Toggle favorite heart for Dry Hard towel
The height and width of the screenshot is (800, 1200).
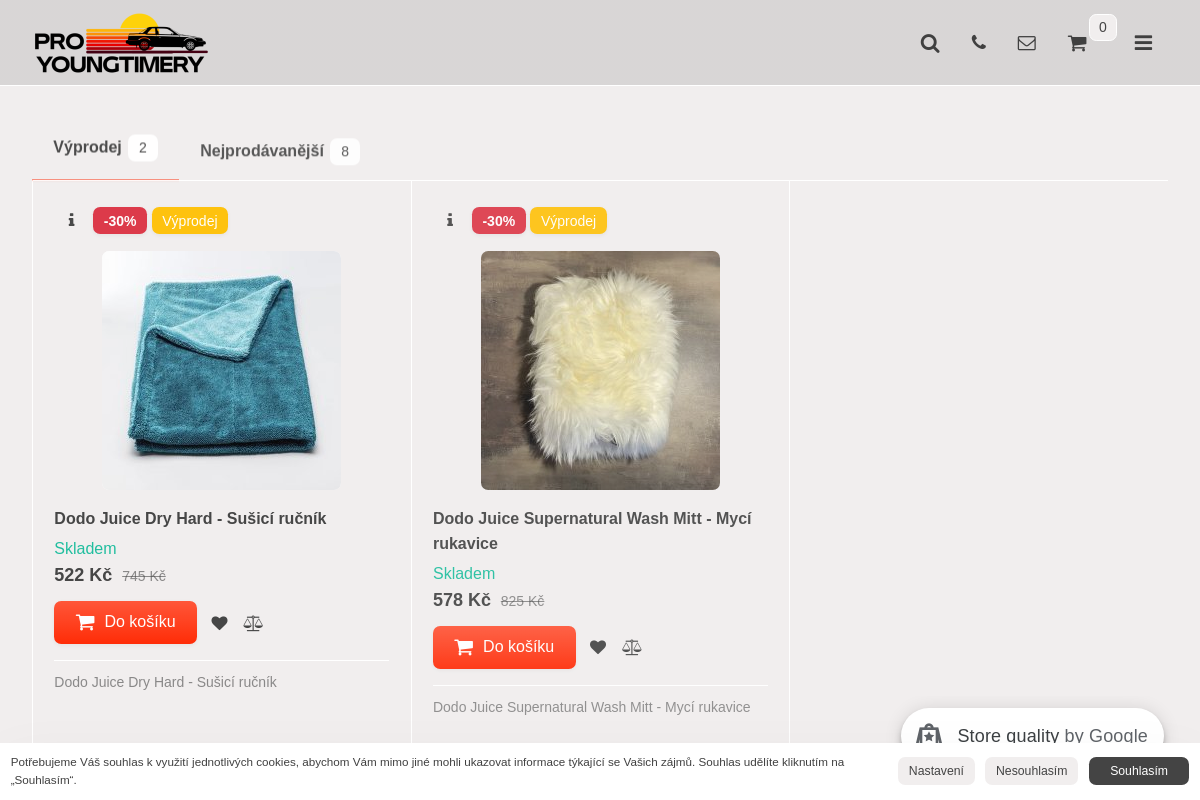220,623
